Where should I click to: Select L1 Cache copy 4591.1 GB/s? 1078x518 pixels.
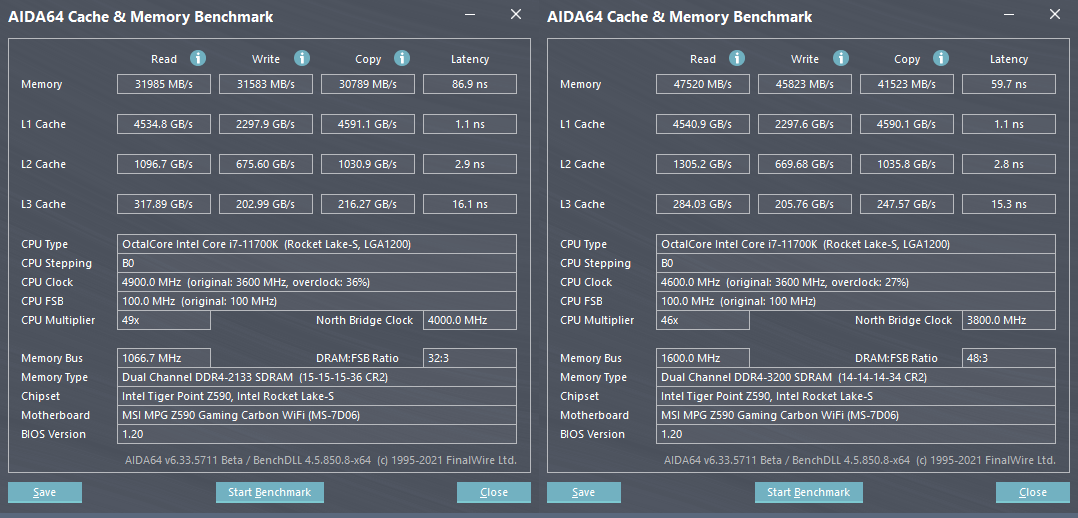click(368, 124)
